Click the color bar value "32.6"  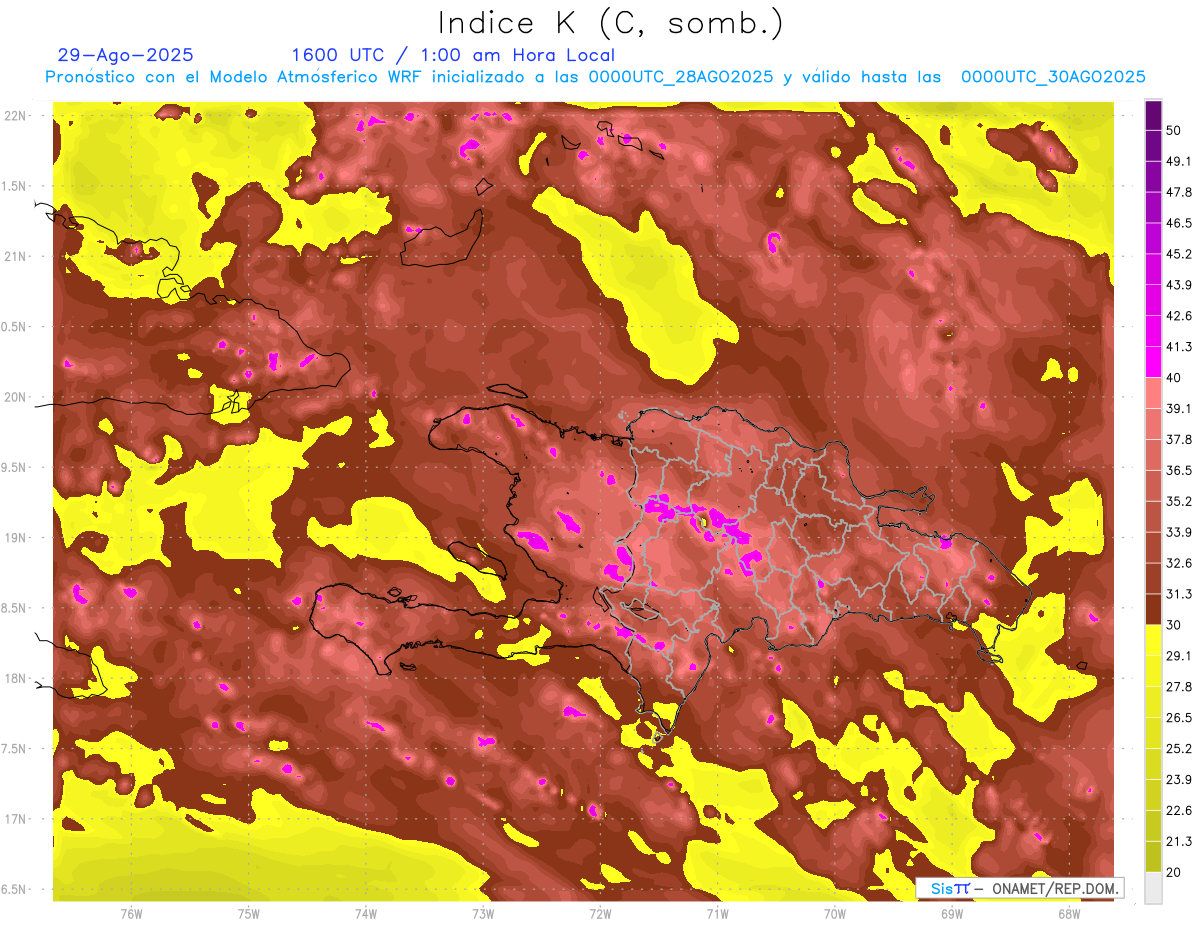pyautogui.click(x=1178, y=563)
